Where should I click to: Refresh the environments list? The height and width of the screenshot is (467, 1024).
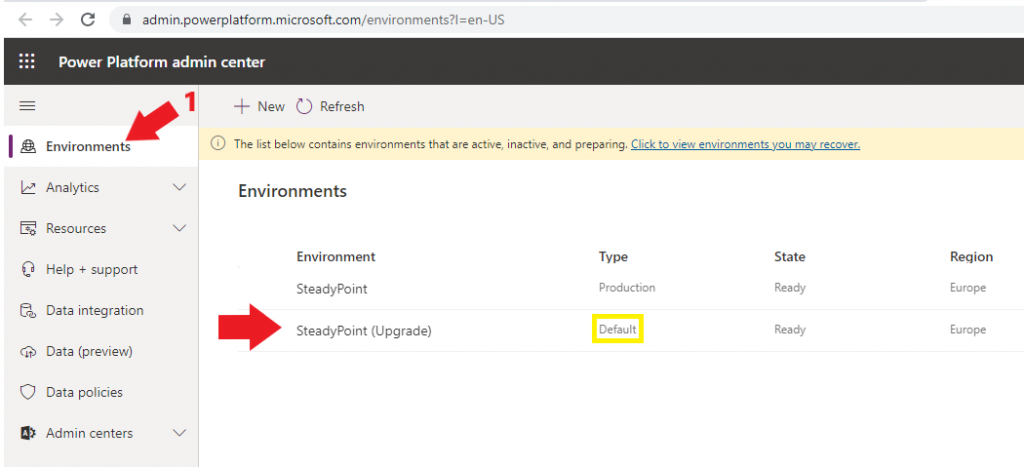coord(330,106)
